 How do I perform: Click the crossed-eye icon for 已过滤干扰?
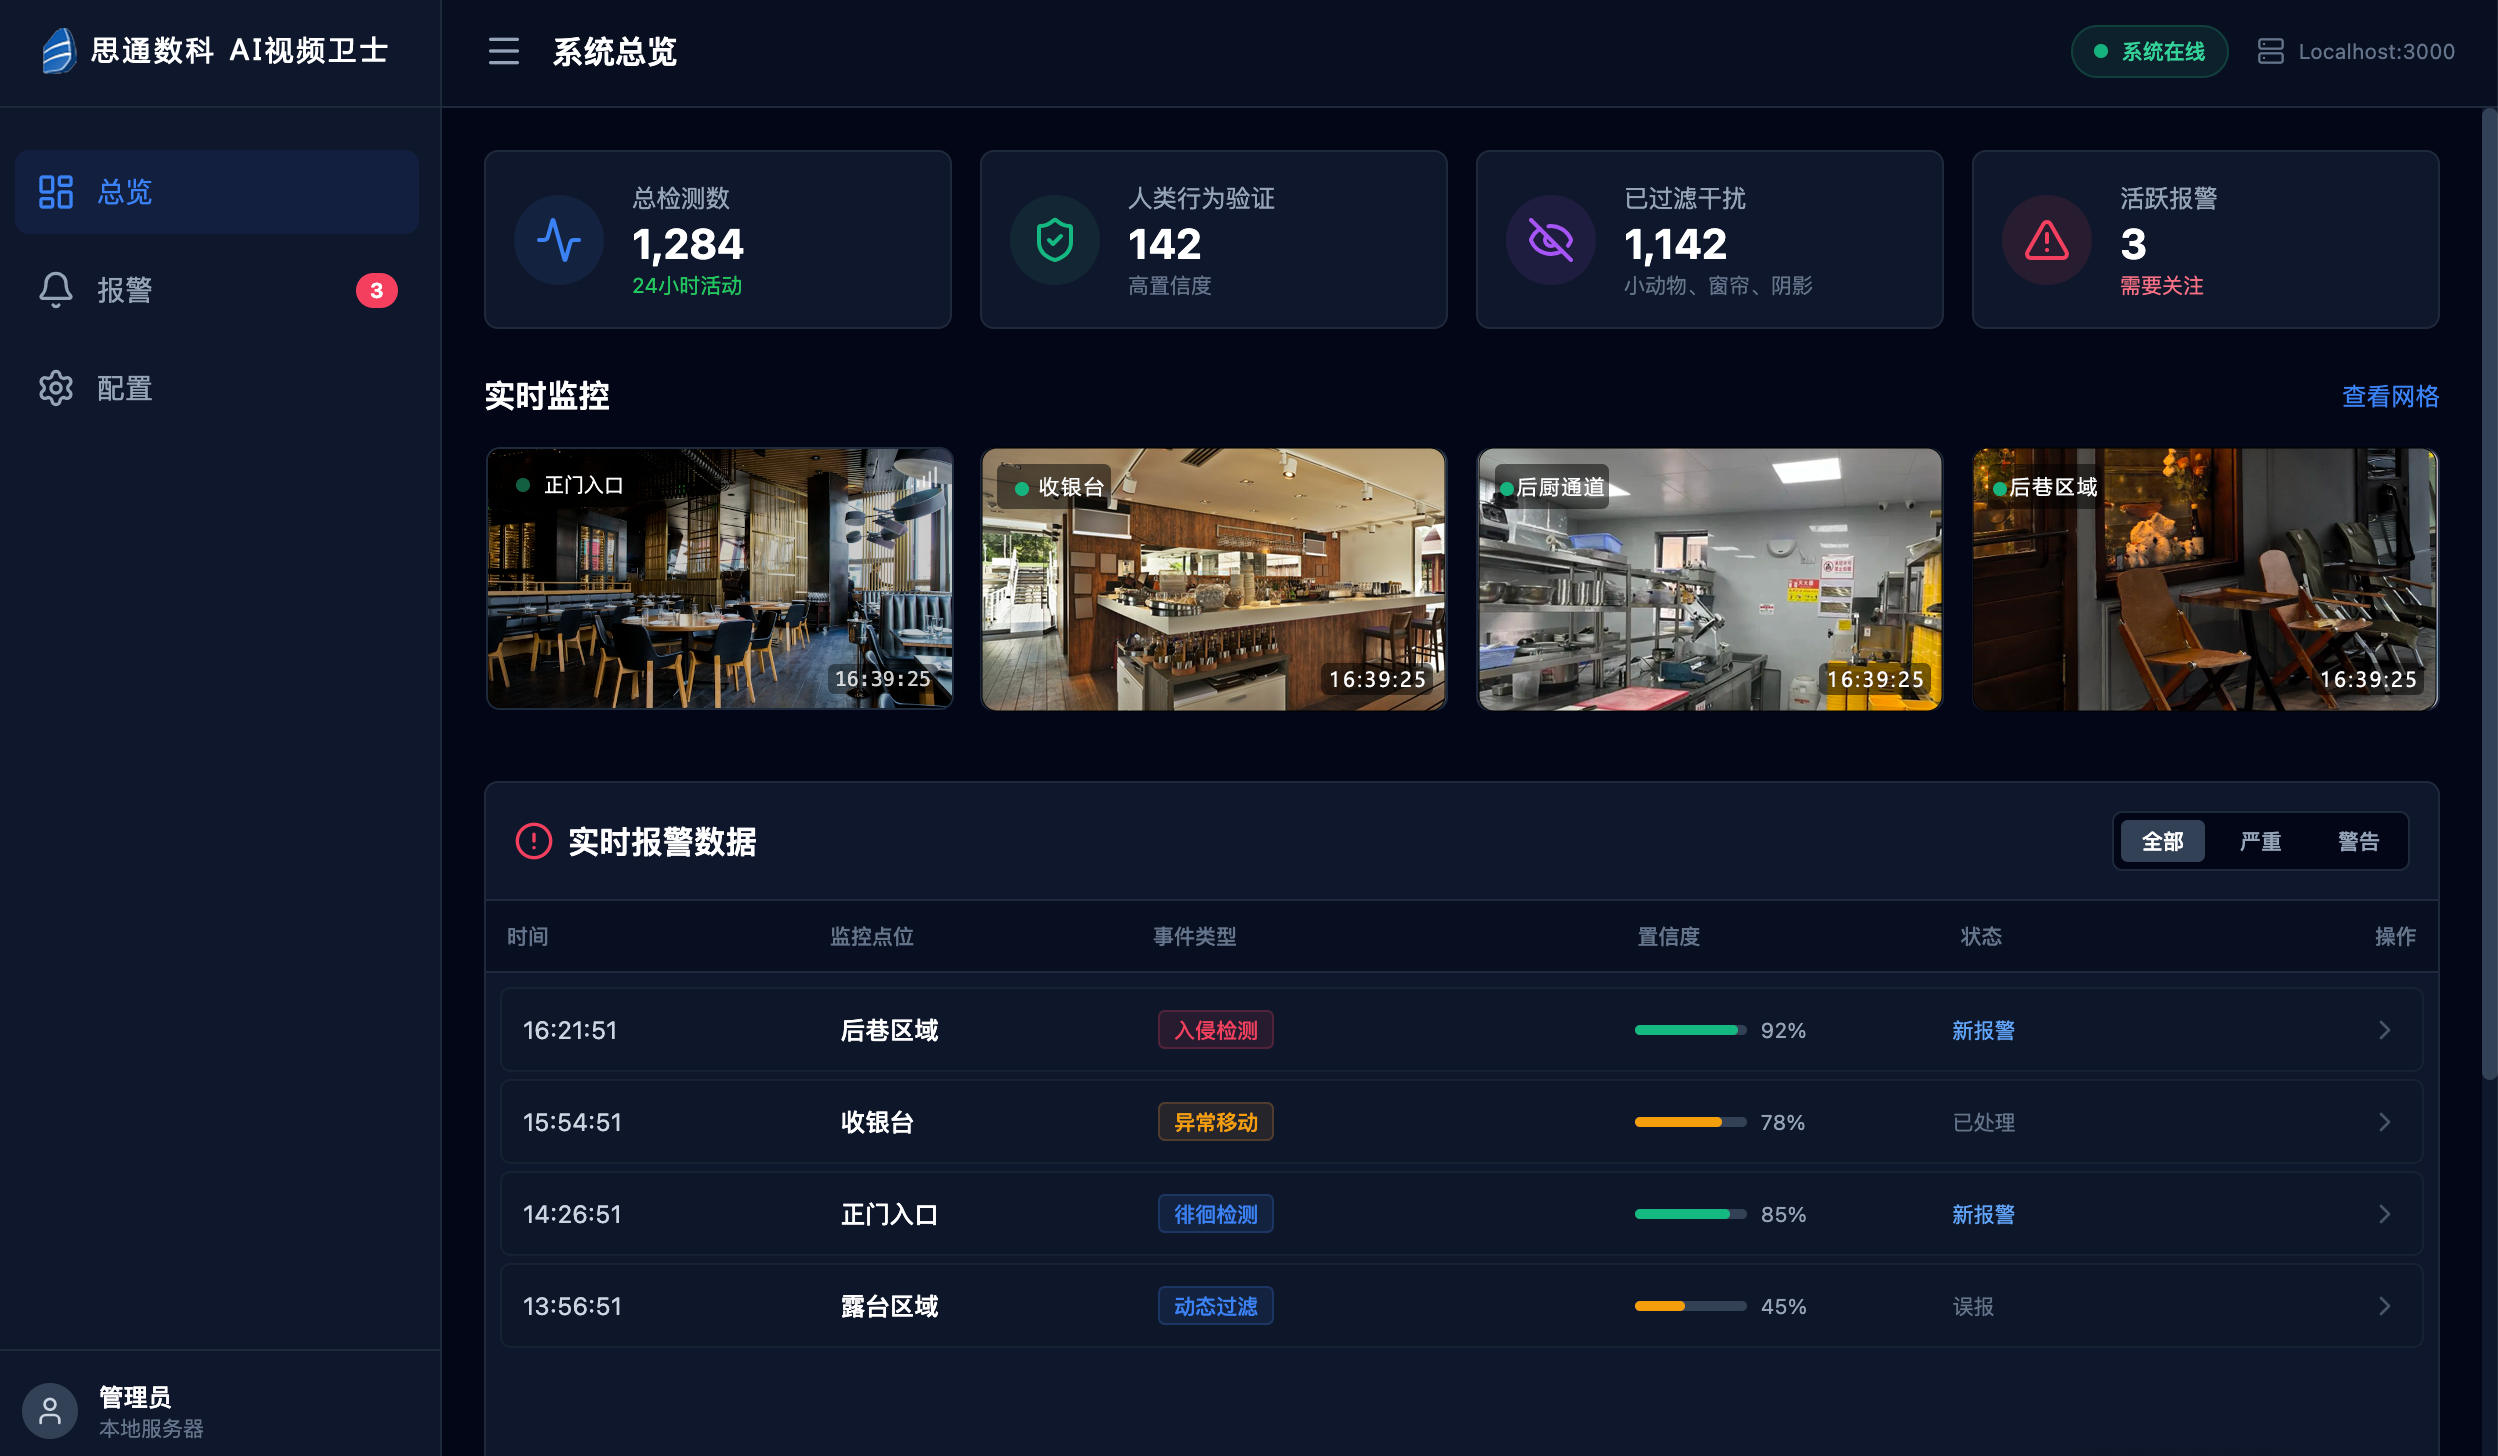point(1550,241)
